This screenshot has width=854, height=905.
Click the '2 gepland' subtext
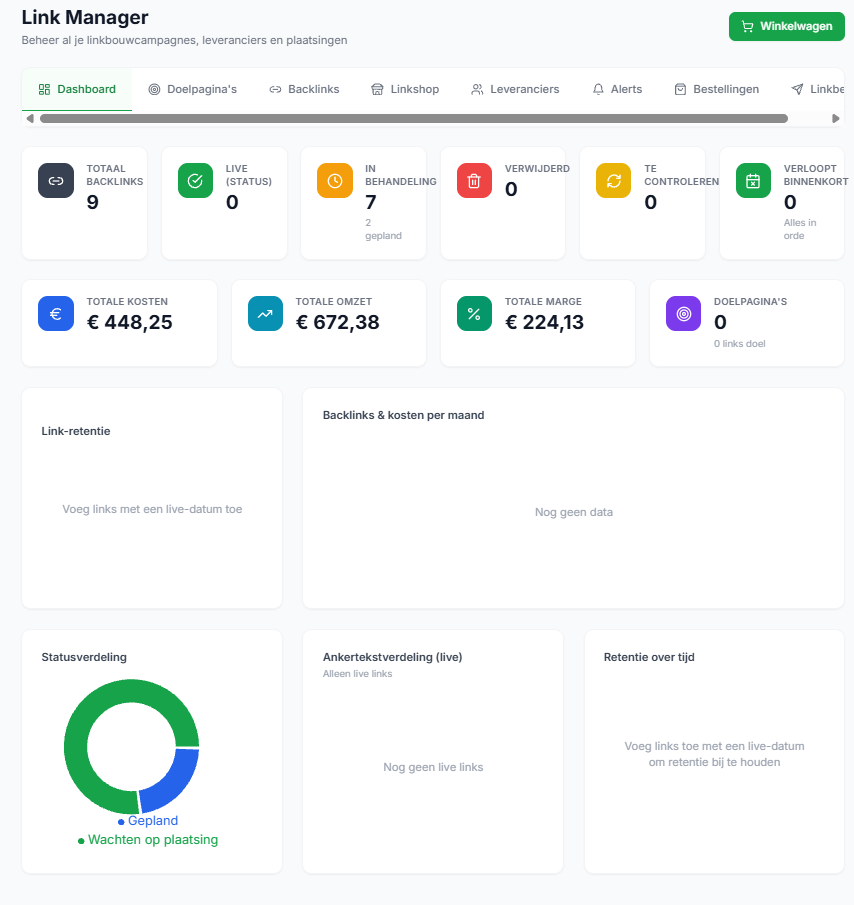point(383,229)
